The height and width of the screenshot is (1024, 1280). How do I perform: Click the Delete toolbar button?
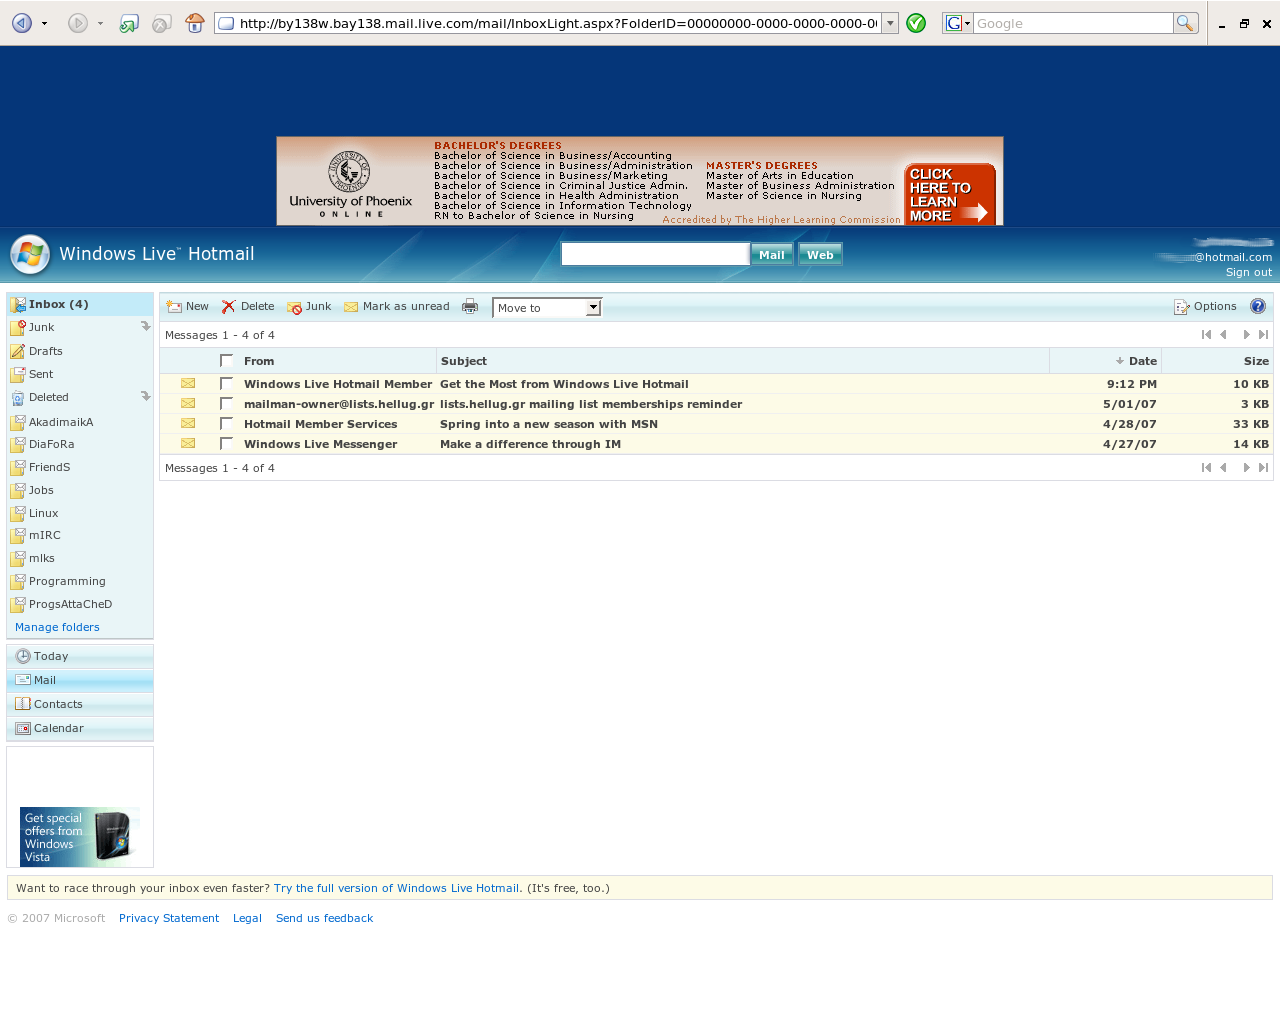248,307
